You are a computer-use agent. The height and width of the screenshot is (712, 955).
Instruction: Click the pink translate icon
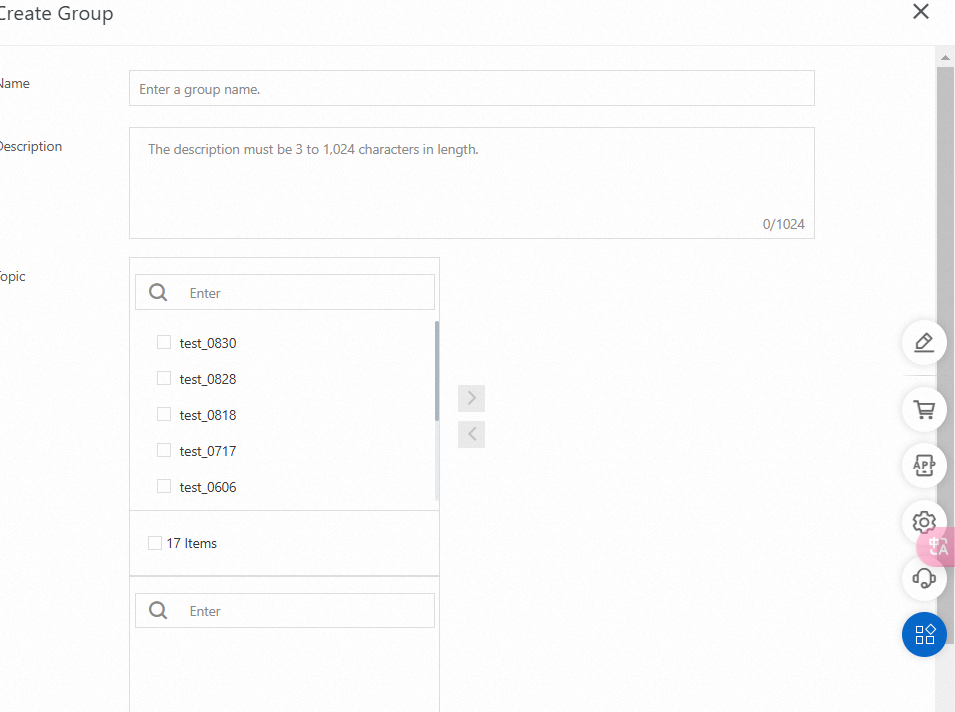point(938,546)
